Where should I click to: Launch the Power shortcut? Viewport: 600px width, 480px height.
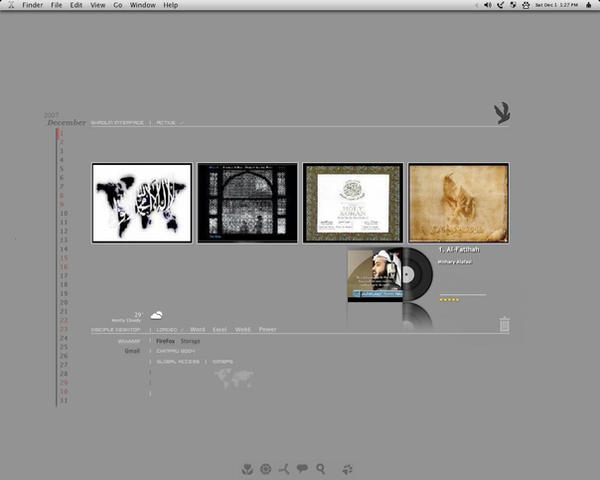pyautogui.click(x=267, y=329)
